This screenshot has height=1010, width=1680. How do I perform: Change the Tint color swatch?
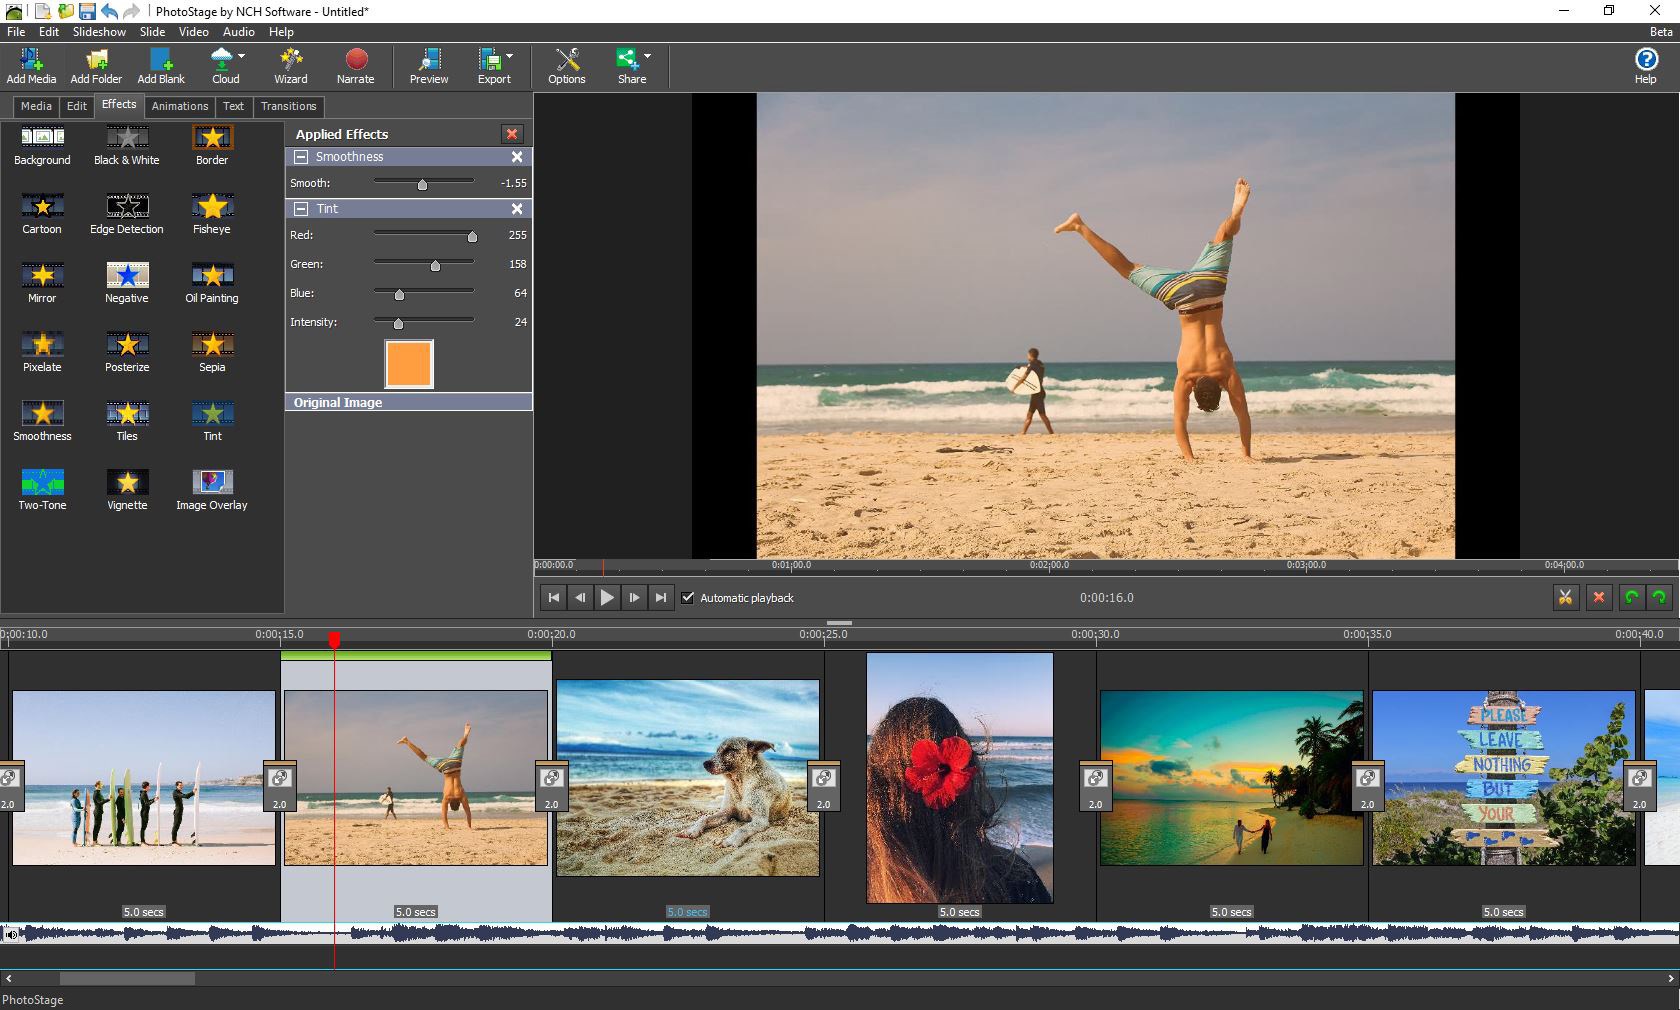tap(407, 364)
